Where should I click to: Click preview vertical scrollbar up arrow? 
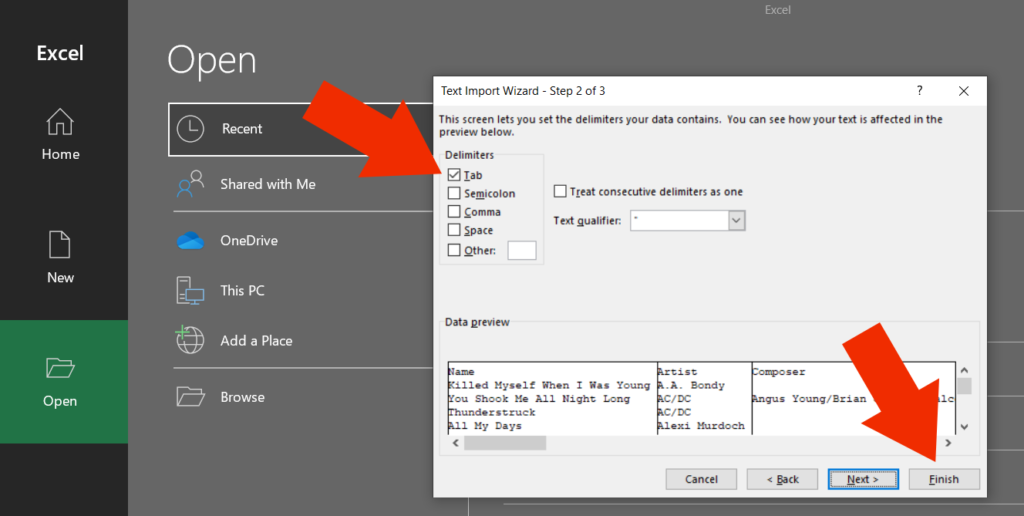(x=965, y=370)
